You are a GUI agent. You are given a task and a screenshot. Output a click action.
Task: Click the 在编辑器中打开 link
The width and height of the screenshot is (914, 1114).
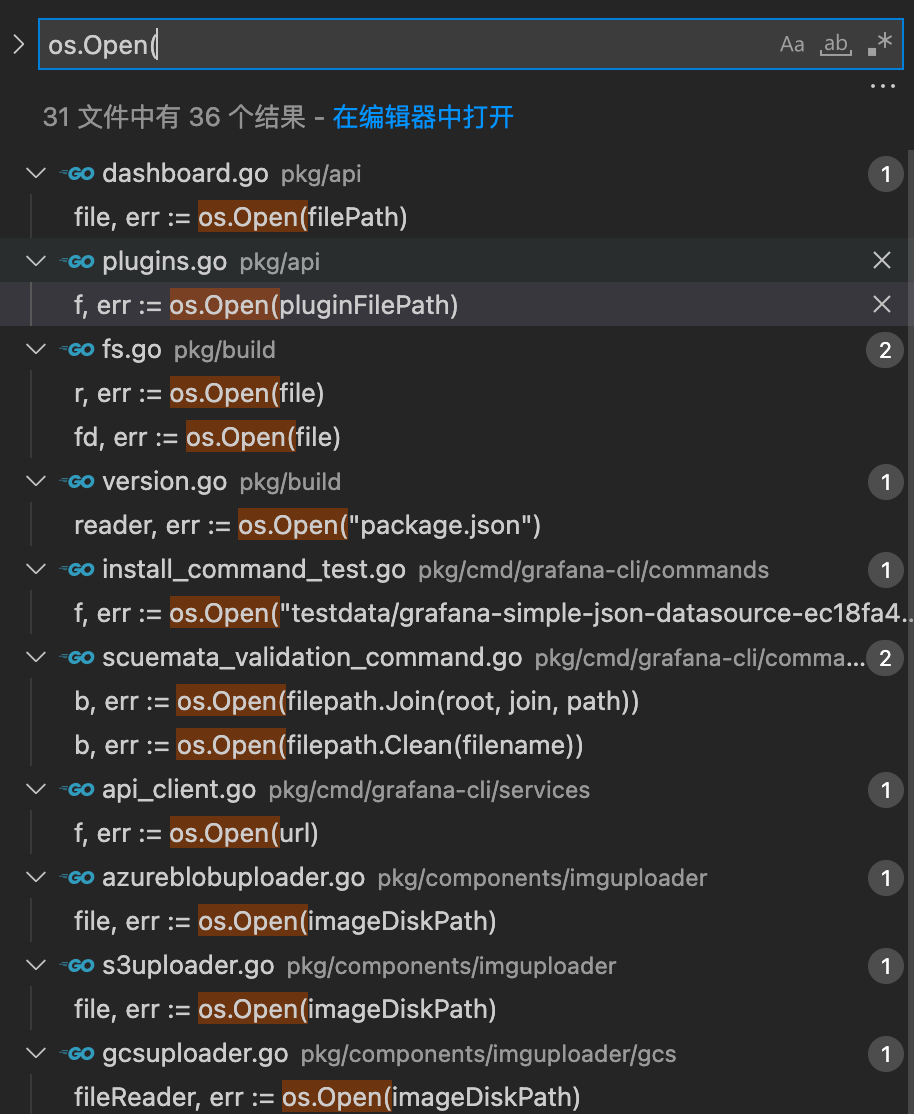click(x=423, y=117)
